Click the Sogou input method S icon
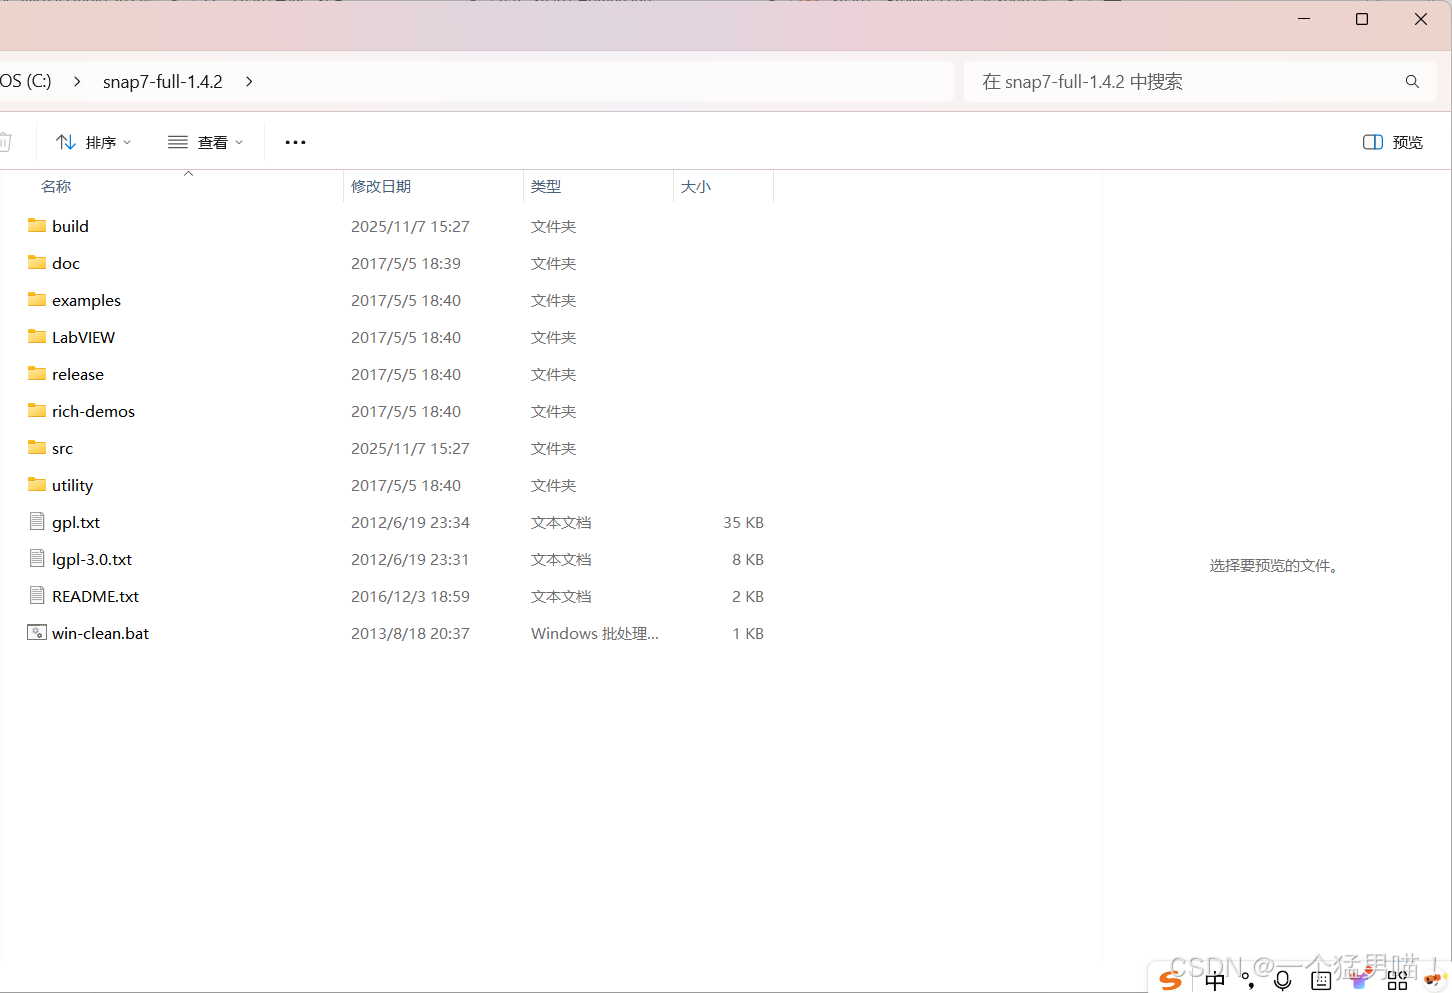 1169,980
